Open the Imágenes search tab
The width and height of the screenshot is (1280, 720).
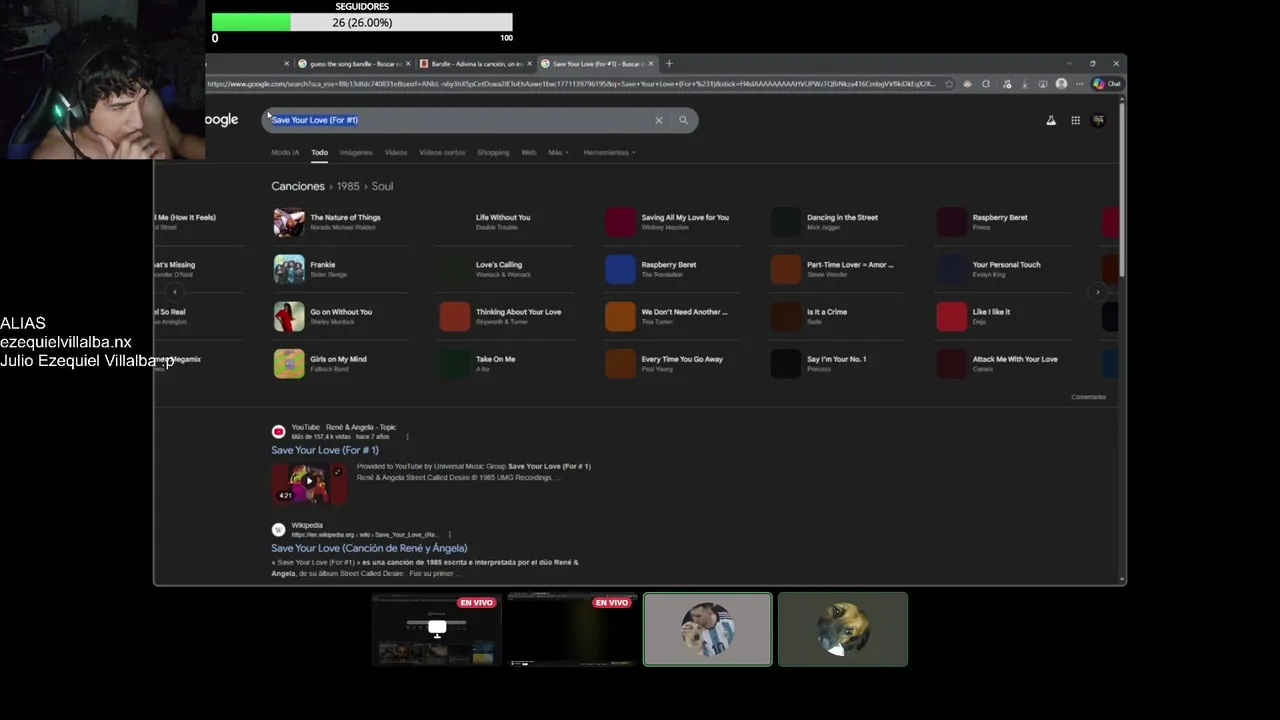point(356,153)
